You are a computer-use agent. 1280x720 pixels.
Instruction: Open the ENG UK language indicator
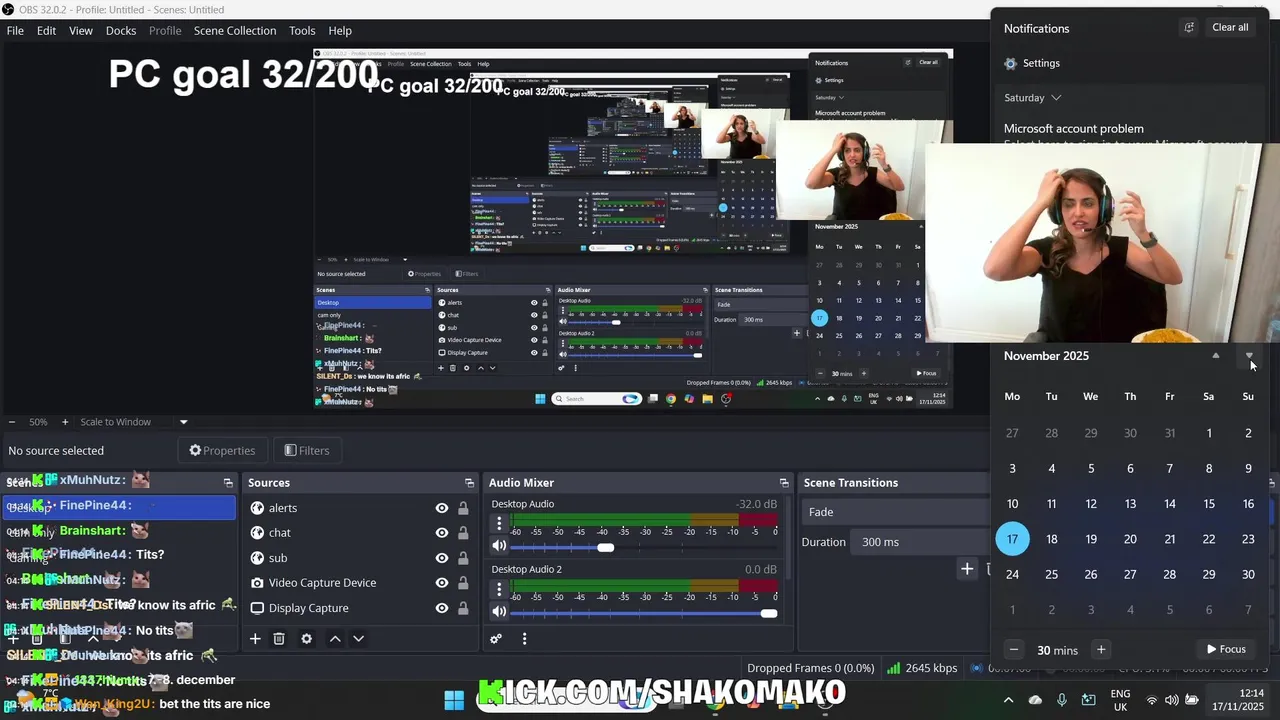[1120, 700]
